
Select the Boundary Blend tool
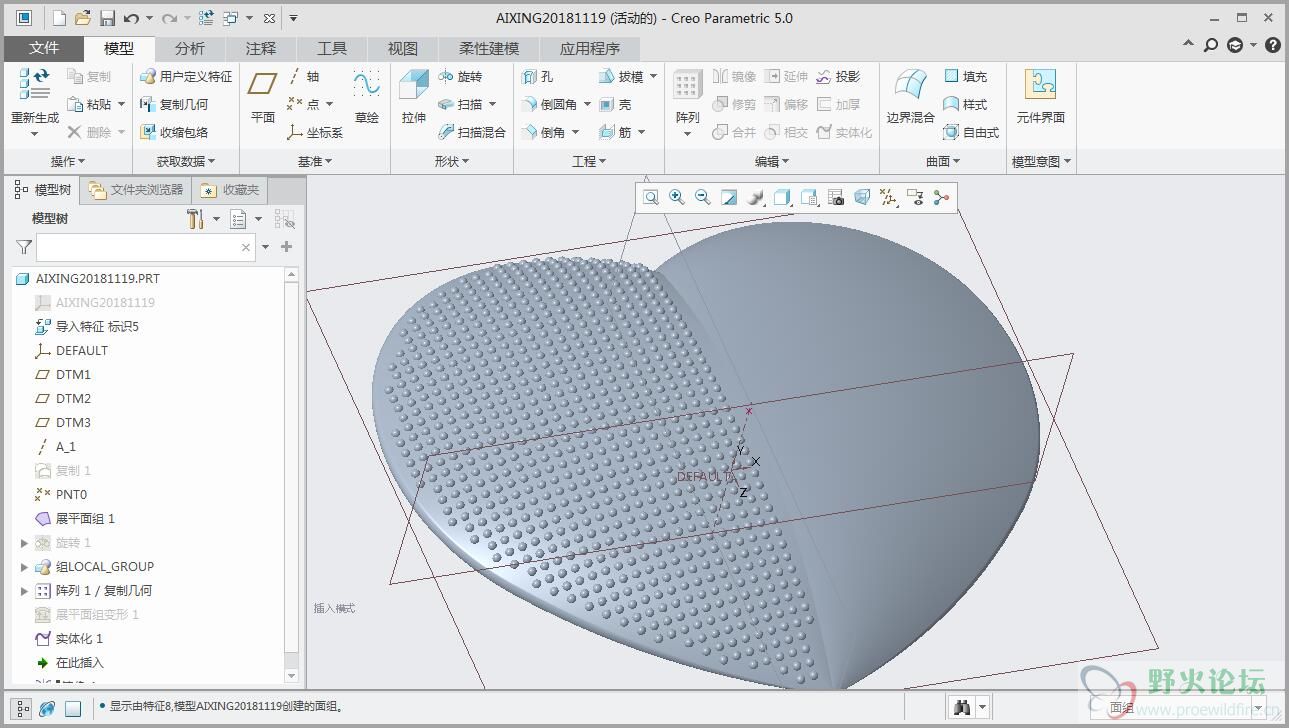coord(910,98)
